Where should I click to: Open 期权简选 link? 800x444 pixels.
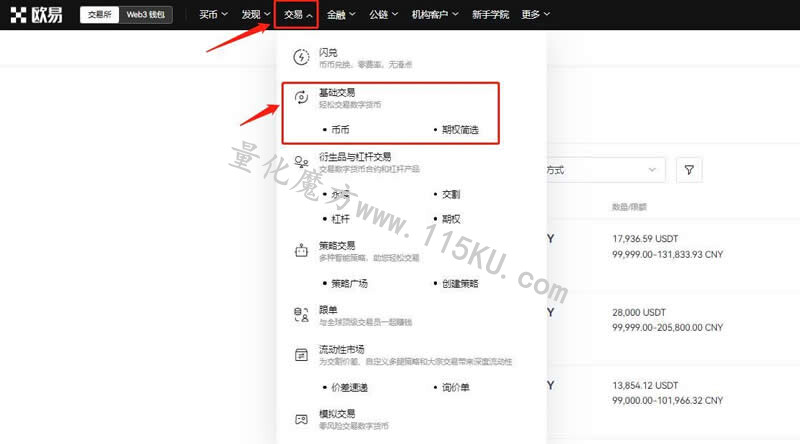(x=460, y=130)
